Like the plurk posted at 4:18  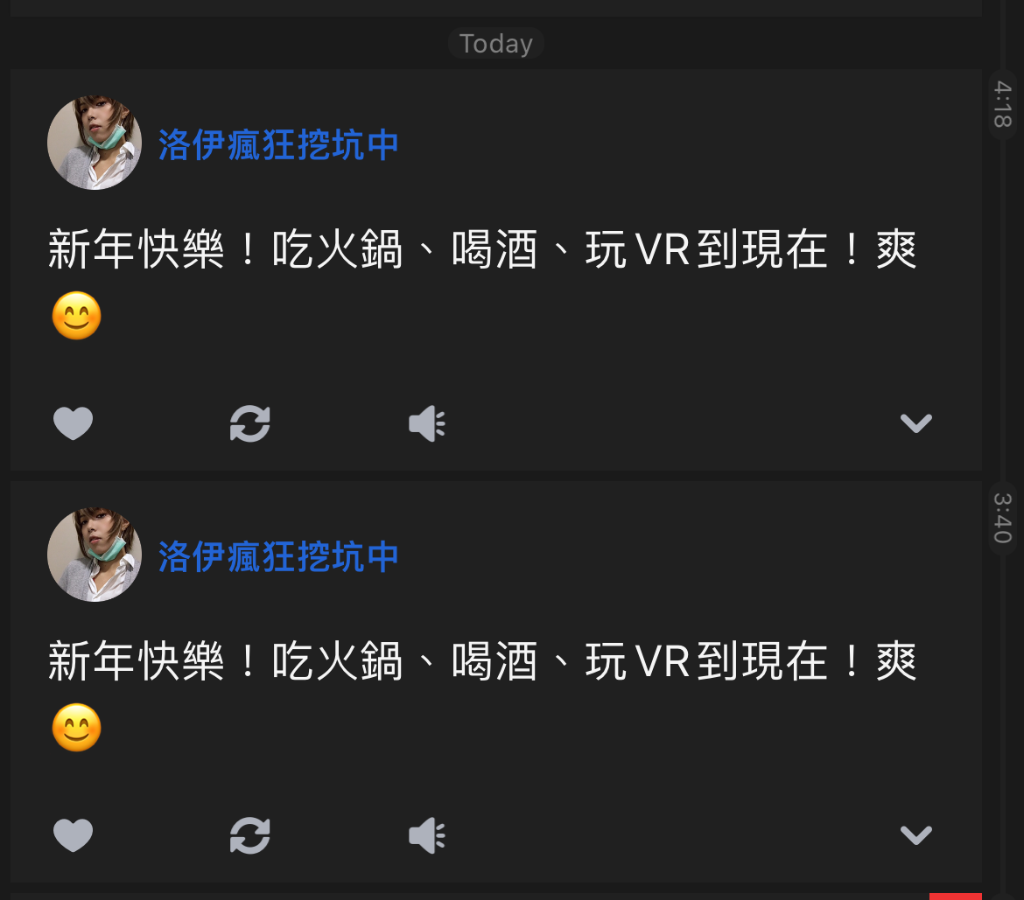click(73, 423)
